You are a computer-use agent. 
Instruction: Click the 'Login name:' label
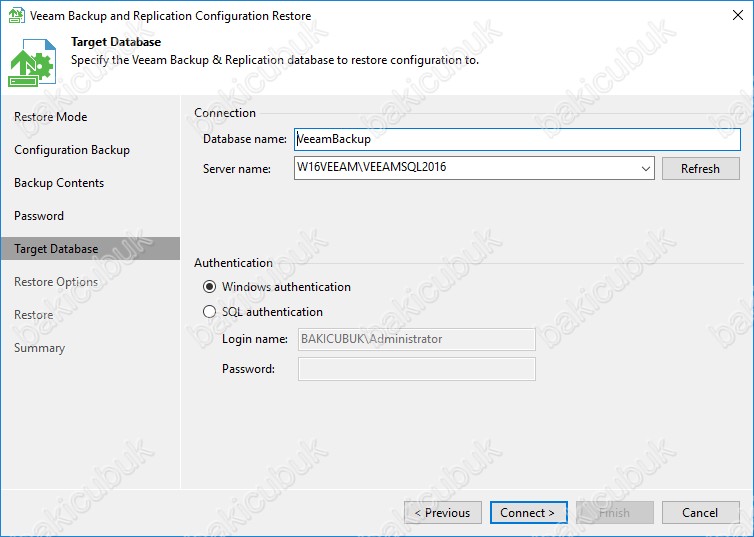[255, 339]
